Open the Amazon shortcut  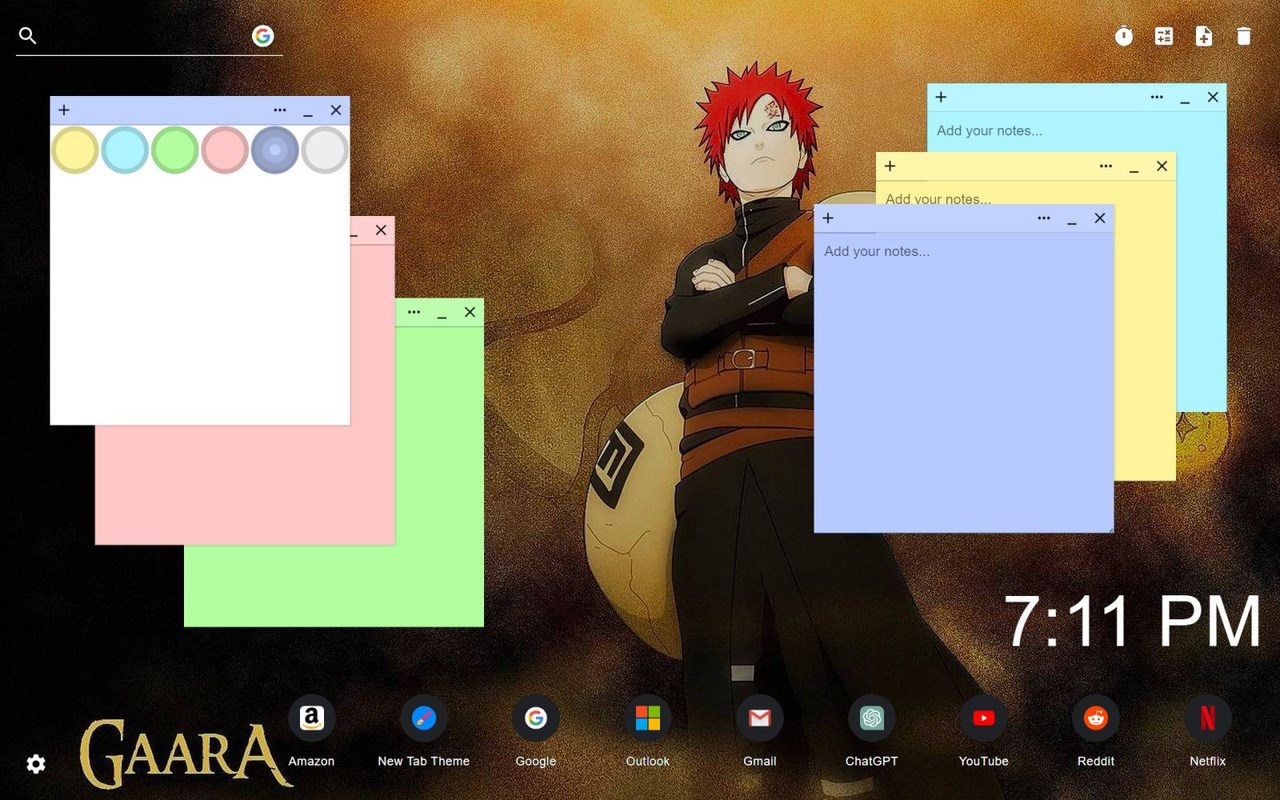coord(311,730)
